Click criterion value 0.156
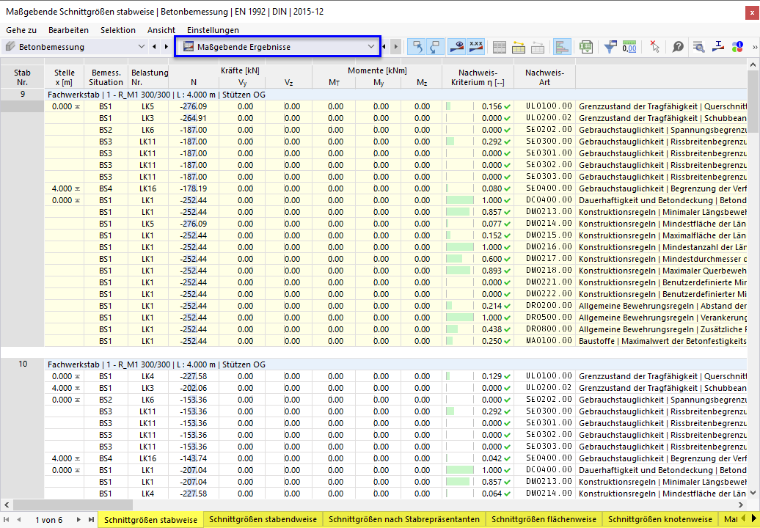Screen dimensions: 760x528 491,106
